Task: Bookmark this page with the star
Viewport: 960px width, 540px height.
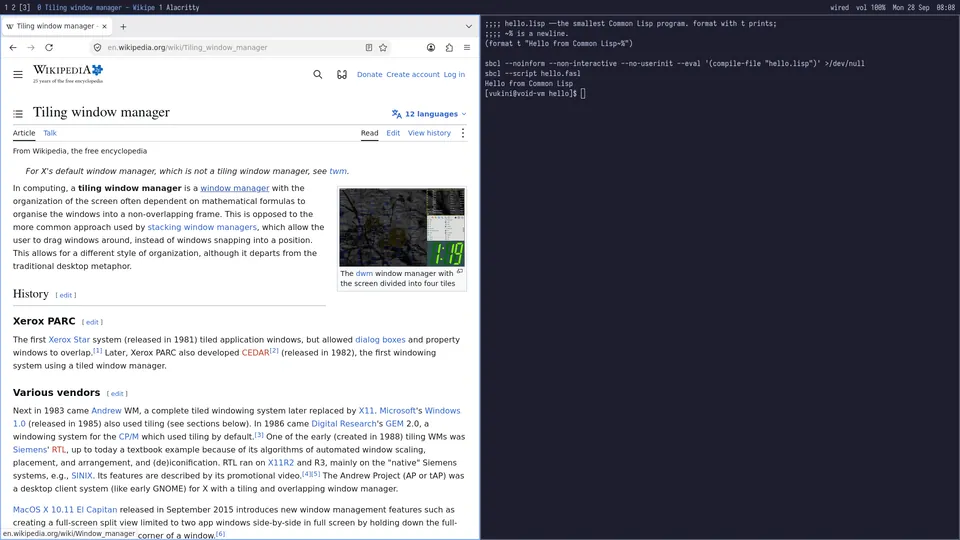Action: (x=383, y=47)
